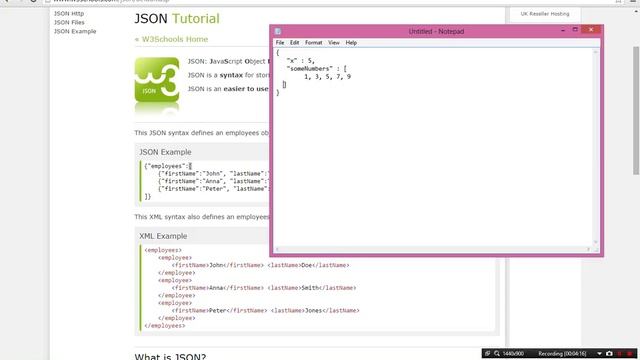Viewport: 640px width, 360px height.
Task: Click Notepad's vertical scrollbar up arrow
Action: tap(596, 52)
